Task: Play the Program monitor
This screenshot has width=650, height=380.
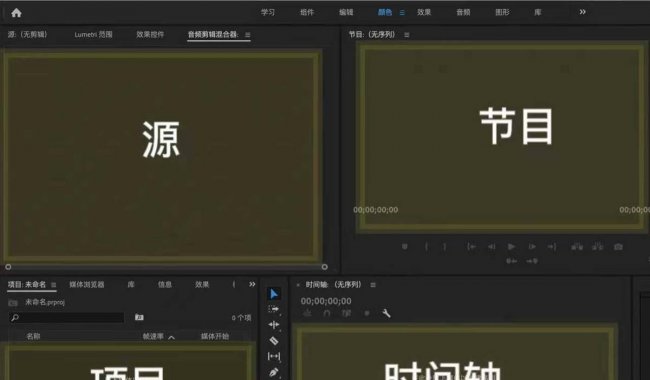Action: pos(511,247)
